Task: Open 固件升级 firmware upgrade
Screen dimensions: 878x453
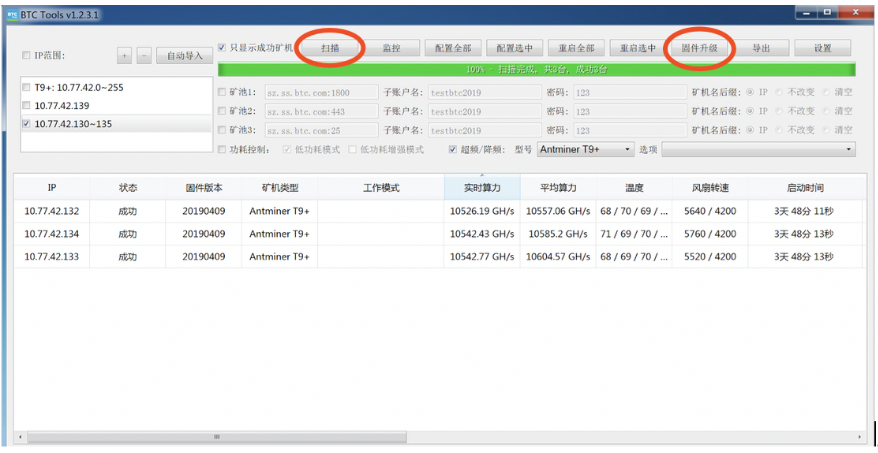Action: [x=699, y=48]
